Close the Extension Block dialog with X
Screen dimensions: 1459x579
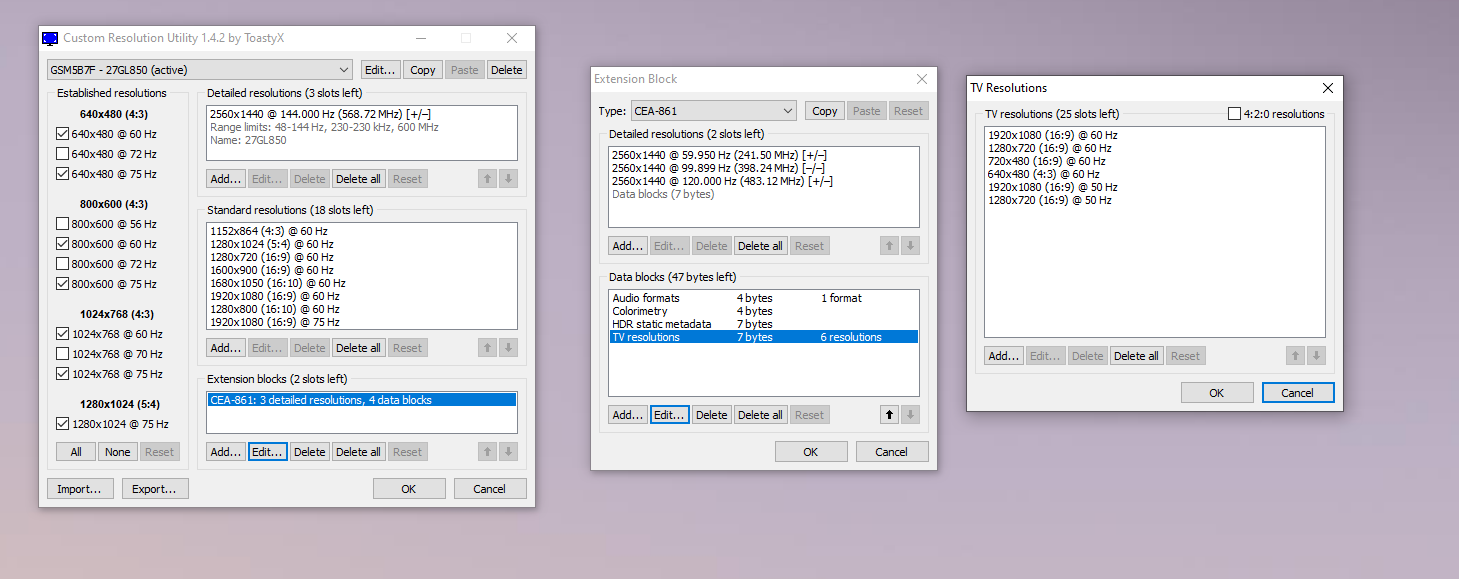coord(921,79)
